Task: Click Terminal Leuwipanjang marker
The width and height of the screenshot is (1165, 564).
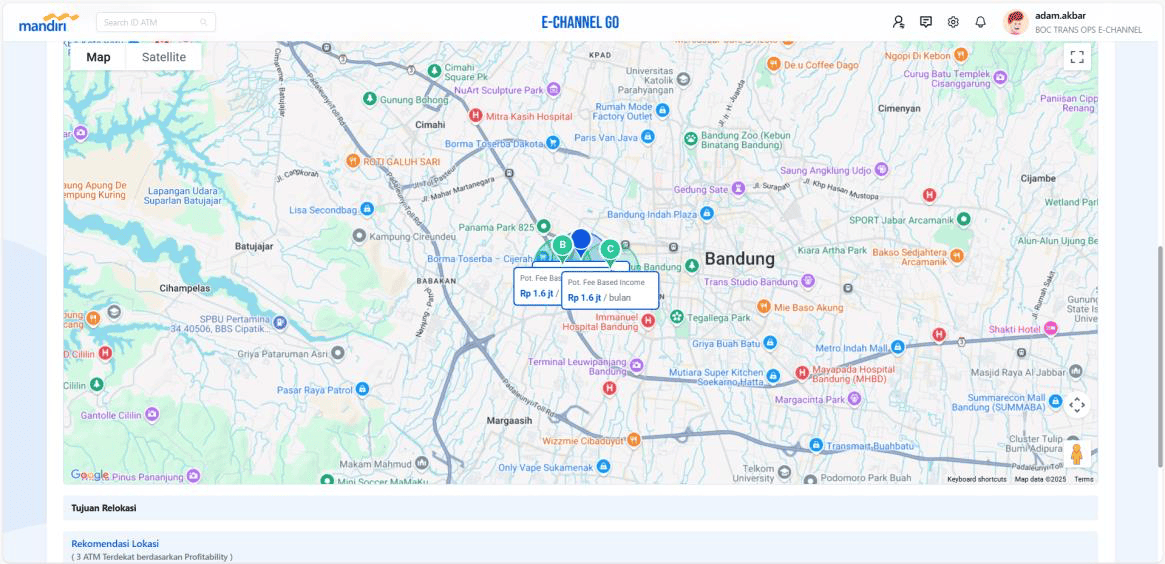Action: pyautogui.click(x=637, y=365)
